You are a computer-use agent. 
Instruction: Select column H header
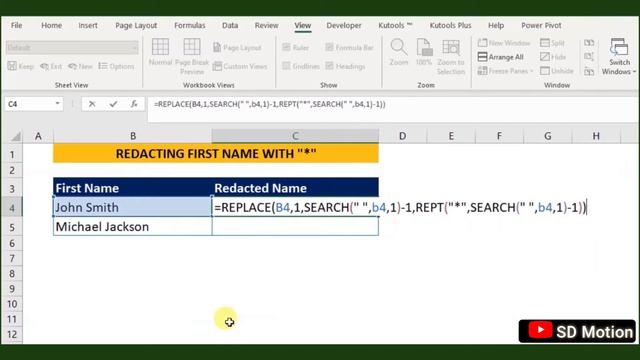click(596, 136)
